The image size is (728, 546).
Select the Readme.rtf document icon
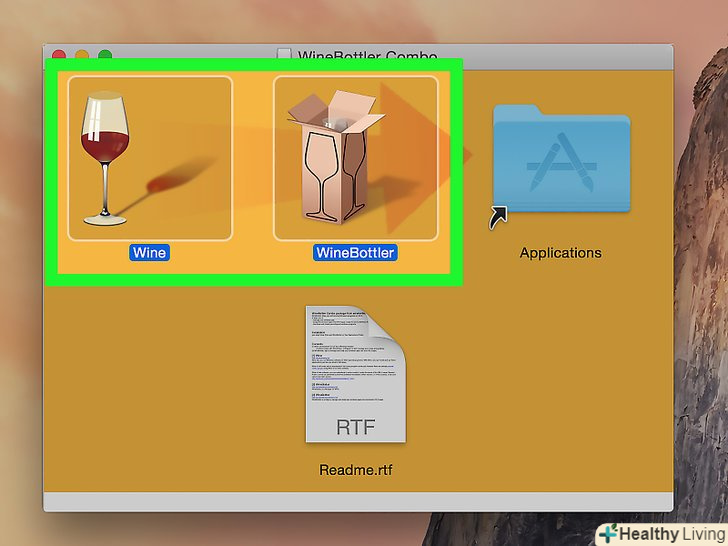pyautogui.click(x=356, y=374)
